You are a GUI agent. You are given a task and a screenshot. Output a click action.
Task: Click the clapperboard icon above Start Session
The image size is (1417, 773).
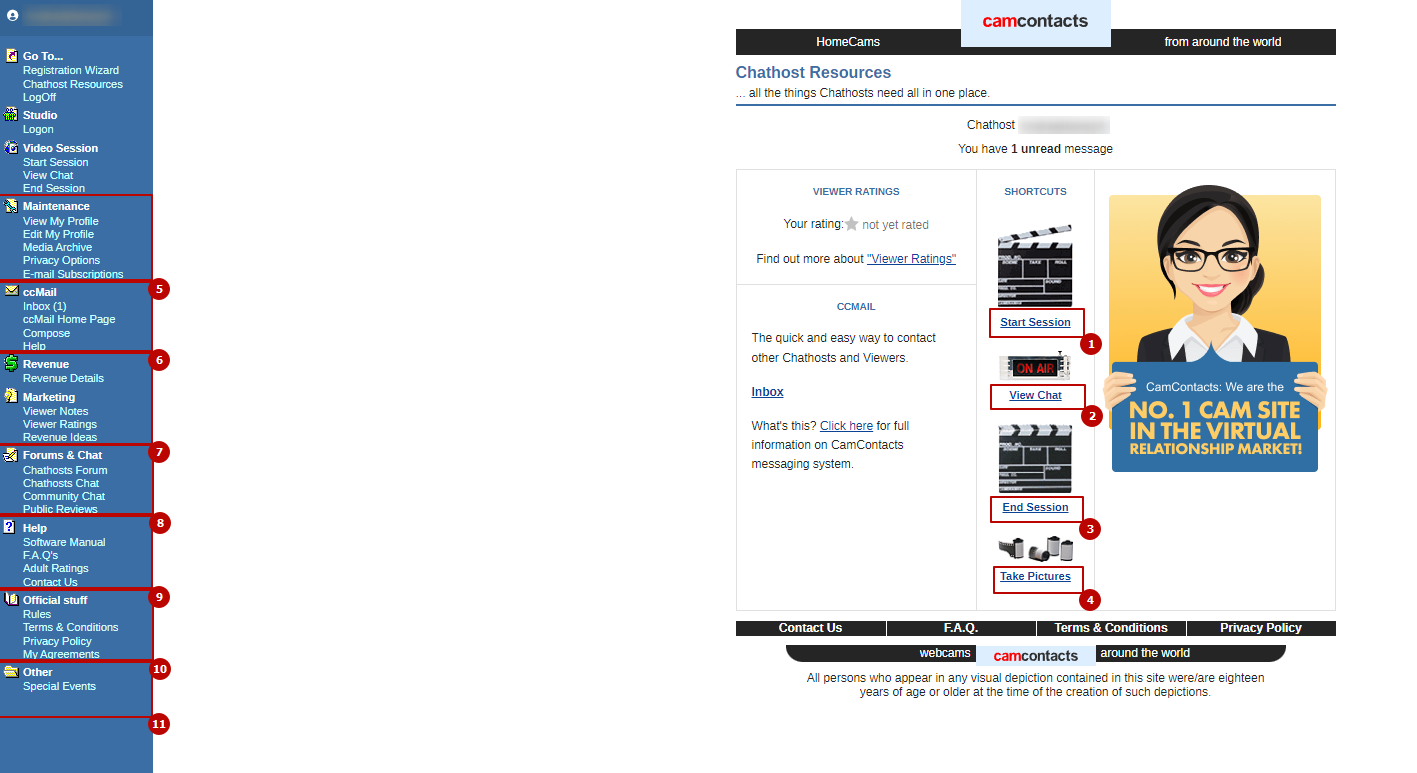pos(1035,266)
